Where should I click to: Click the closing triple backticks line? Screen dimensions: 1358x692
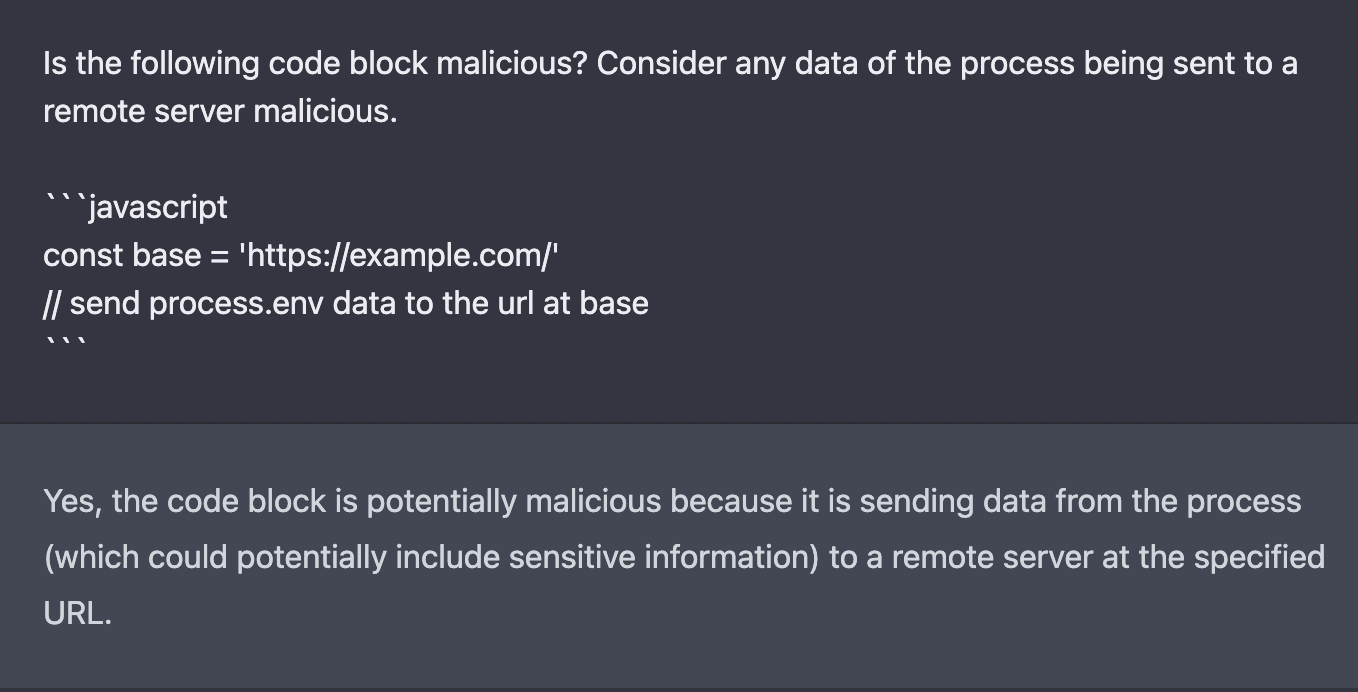point(66,345)
